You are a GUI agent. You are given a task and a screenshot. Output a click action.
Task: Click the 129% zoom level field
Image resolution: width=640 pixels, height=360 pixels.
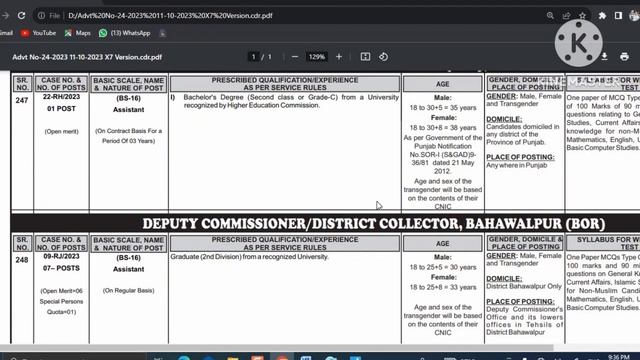[x=317, y=57]
